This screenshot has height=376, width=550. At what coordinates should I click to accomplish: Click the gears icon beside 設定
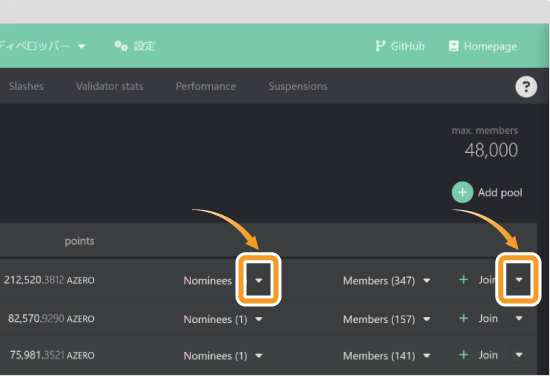pyautogui.click(x=121, y=46)
